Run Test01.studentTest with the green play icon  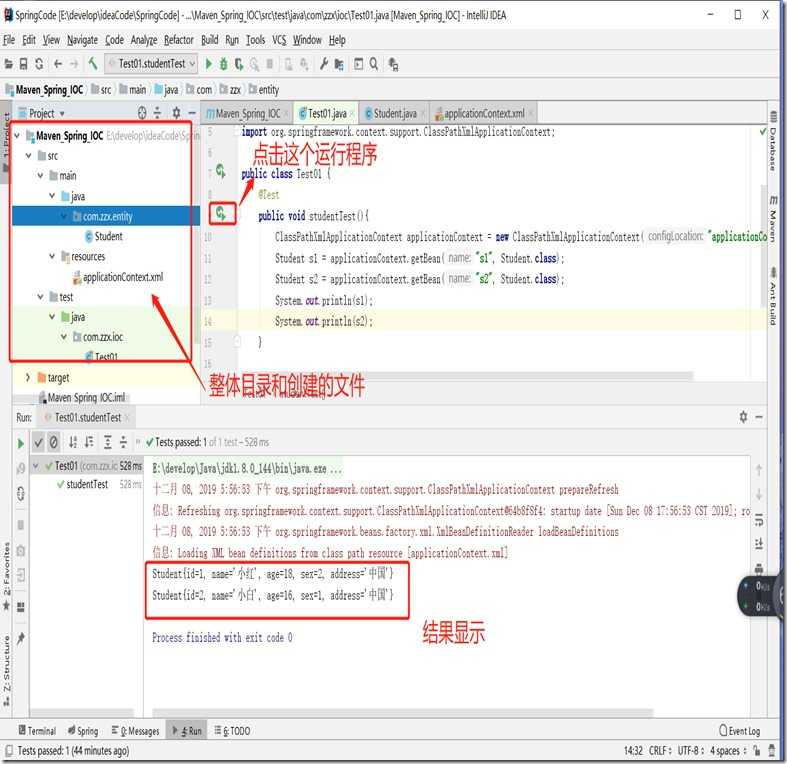[x=209, y=64]
